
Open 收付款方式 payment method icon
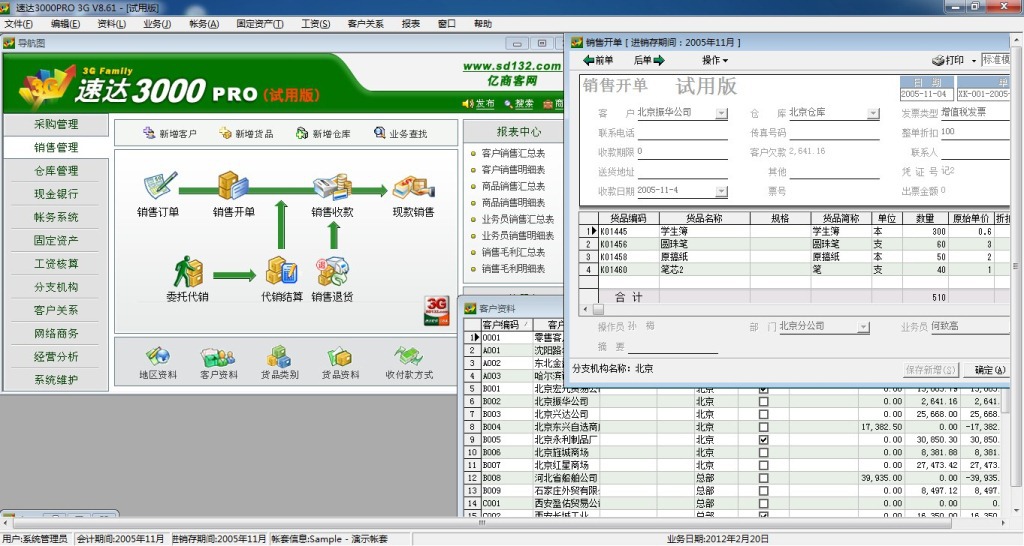[x=408, y=356]
